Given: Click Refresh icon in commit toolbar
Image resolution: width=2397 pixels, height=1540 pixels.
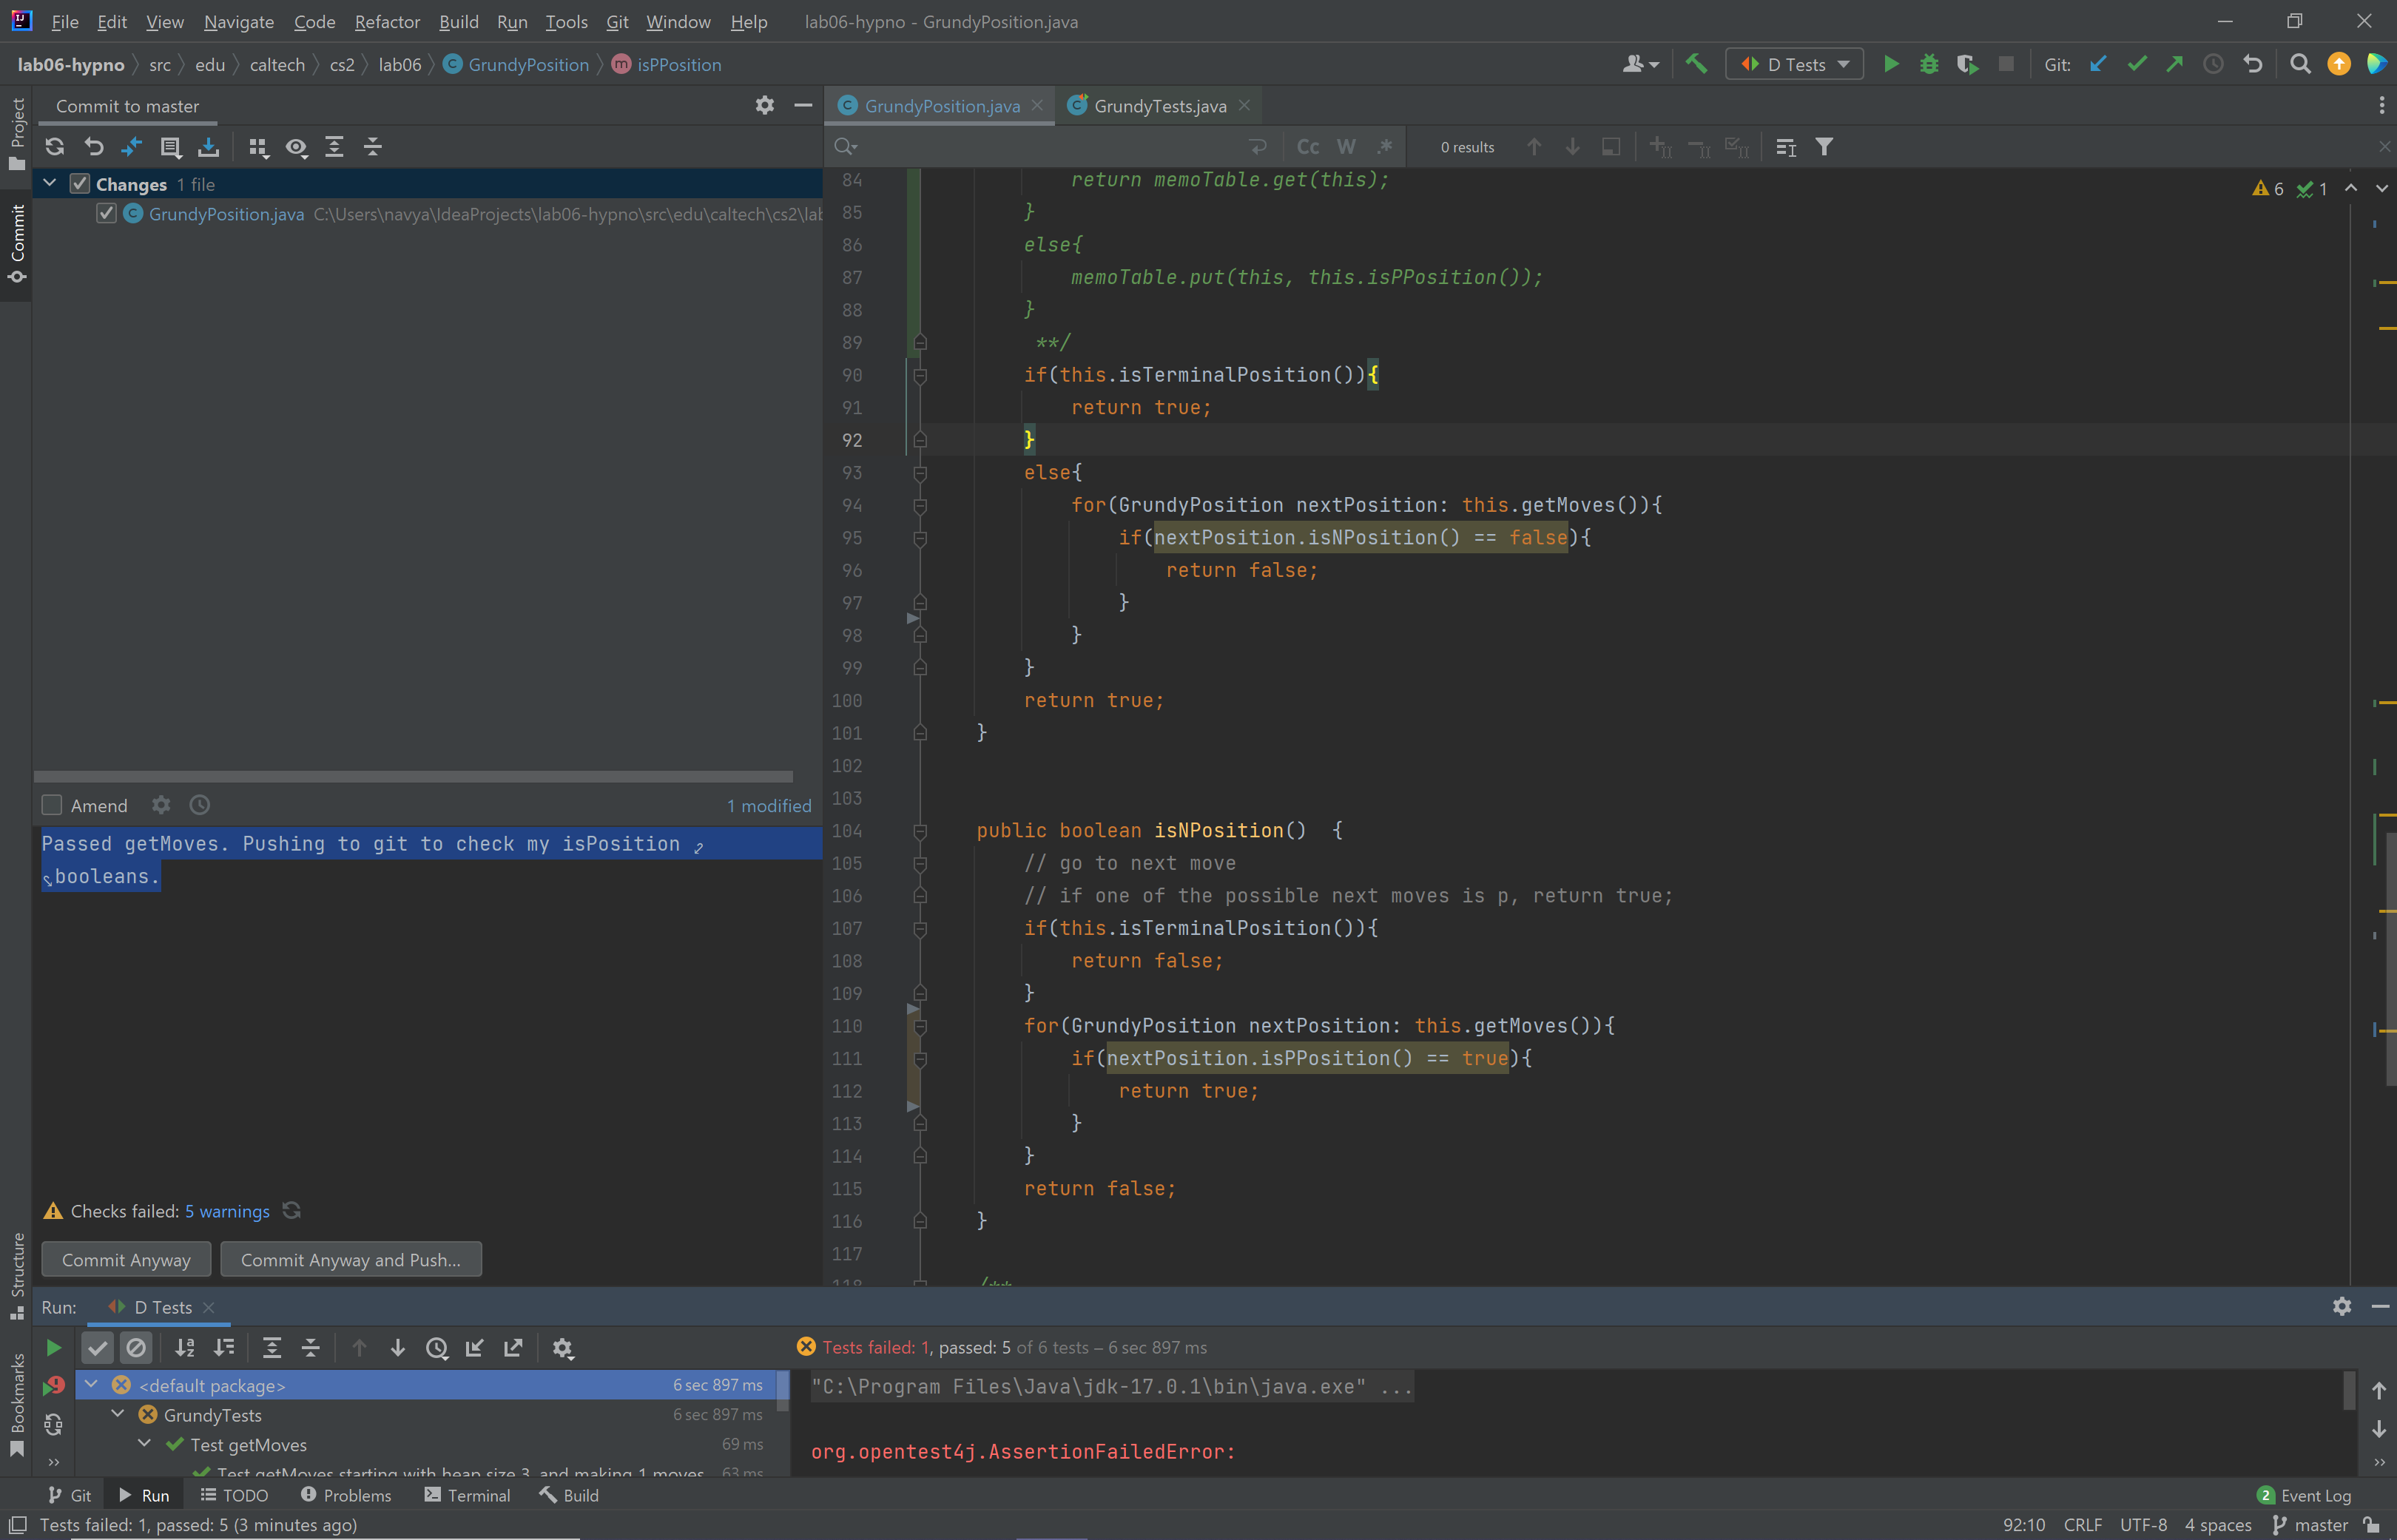Looking at the screenshot, I should coord(55,147).
